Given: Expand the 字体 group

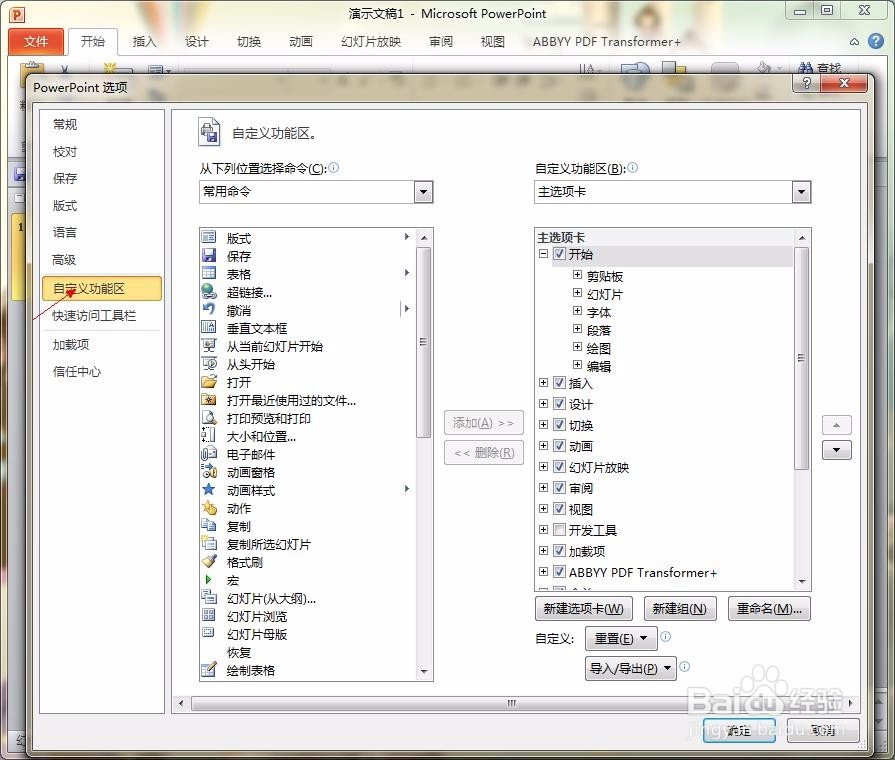Looking at the screenshot, I should tap(577, 311).
